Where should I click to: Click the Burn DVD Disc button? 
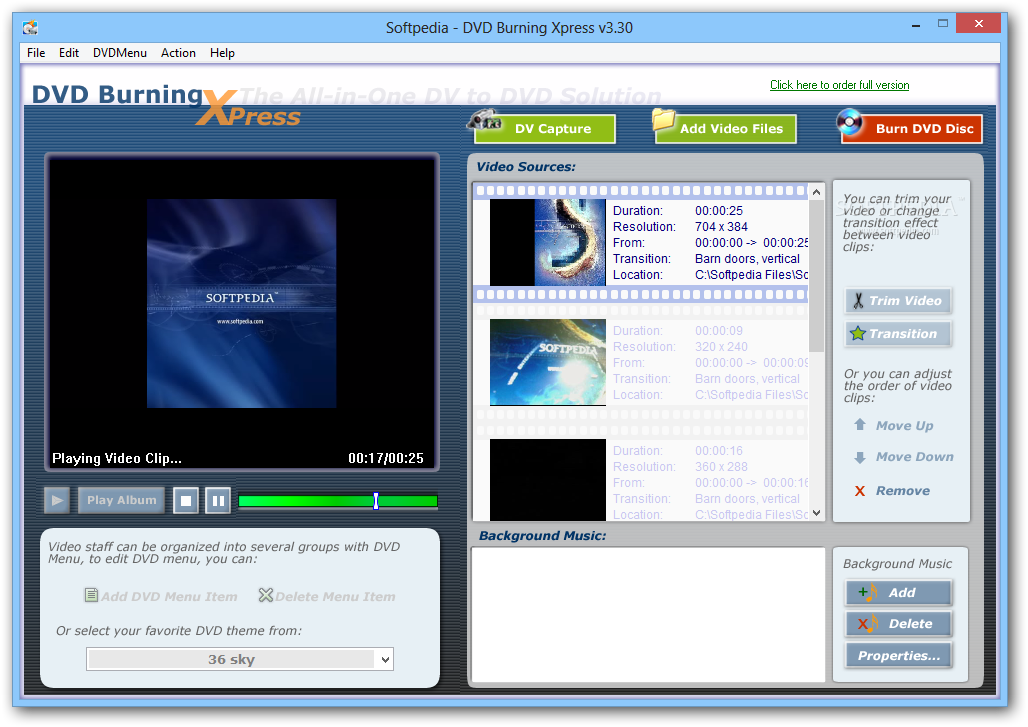point(910,128)
